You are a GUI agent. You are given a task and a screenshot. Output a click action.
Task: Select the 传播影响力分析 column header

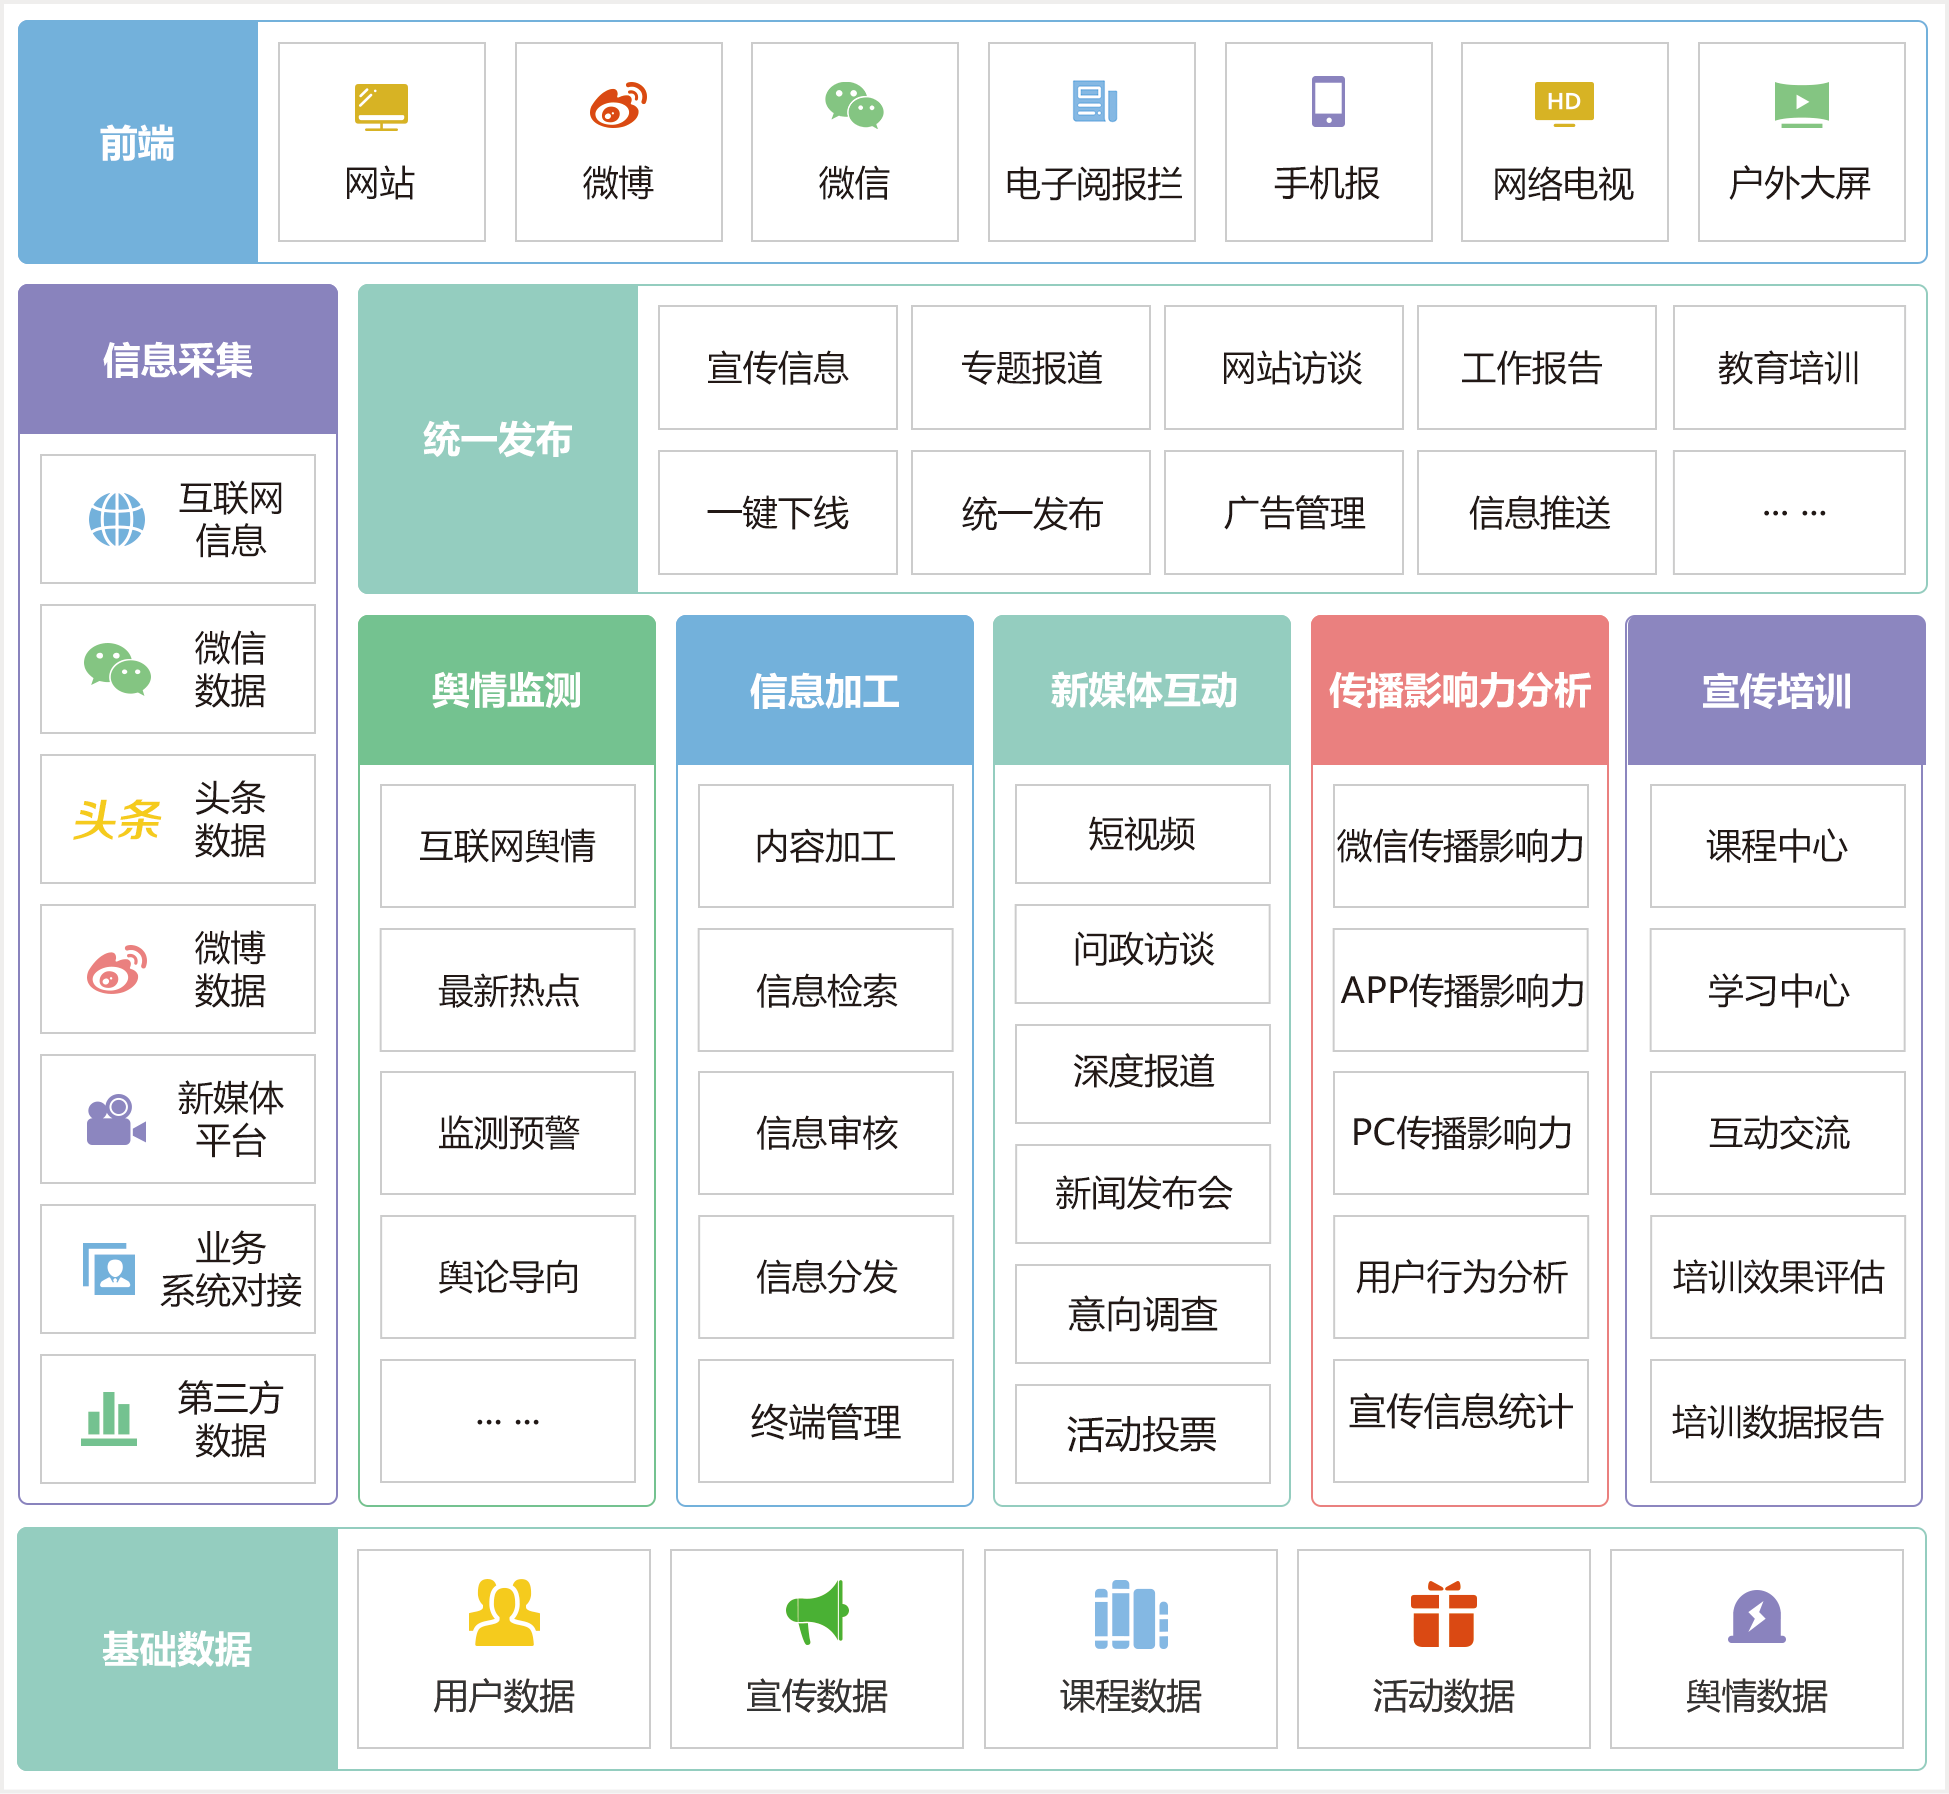[x=1459, y=691]
